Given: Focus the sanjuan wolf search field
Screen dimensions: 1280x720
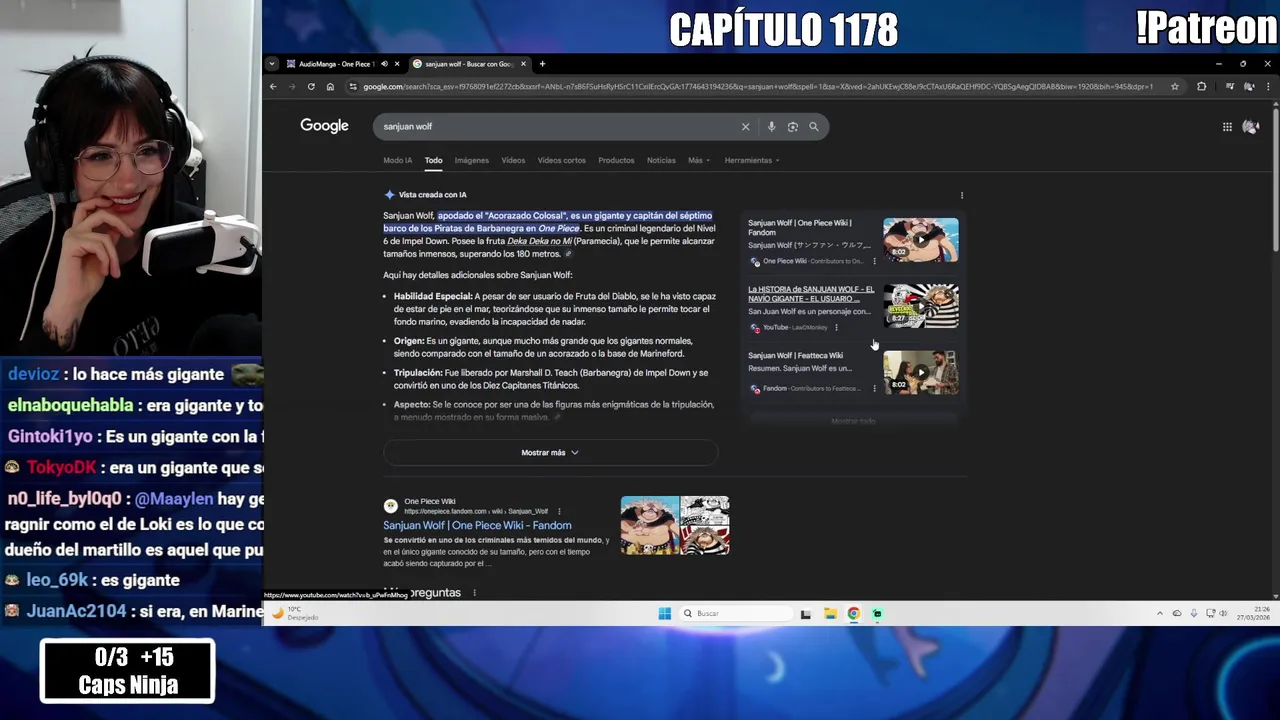Looking at the screenshot, I should (560, 127).
